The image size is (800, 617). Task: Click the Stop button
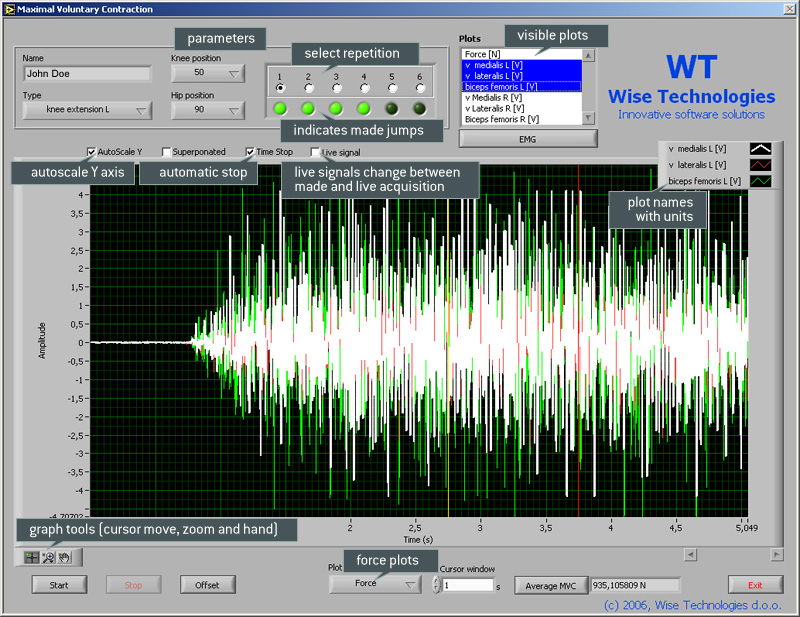pyautogui.click(x=134, y=585)
